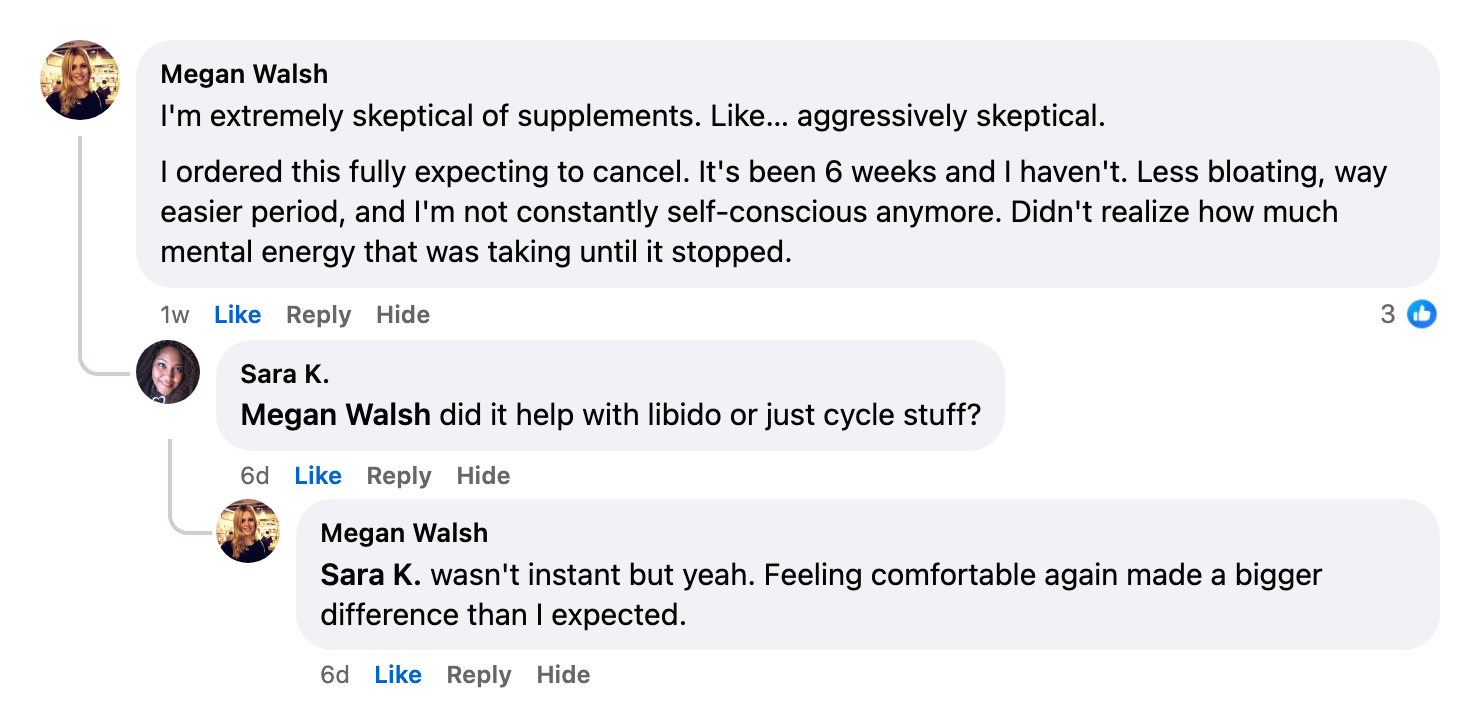Click Megan Walsh's avatar on her reply
This screenshot has height=728, width=1480.
tap(248, 531)
